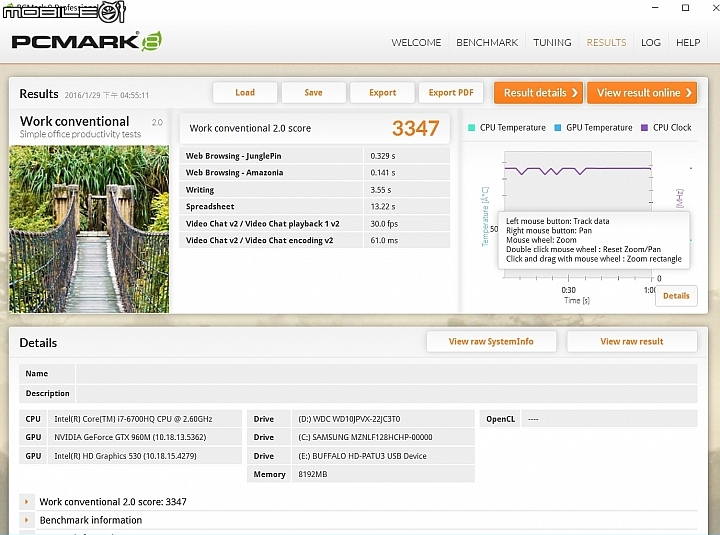
Task: Click the Export button
Action: (382, 93)
